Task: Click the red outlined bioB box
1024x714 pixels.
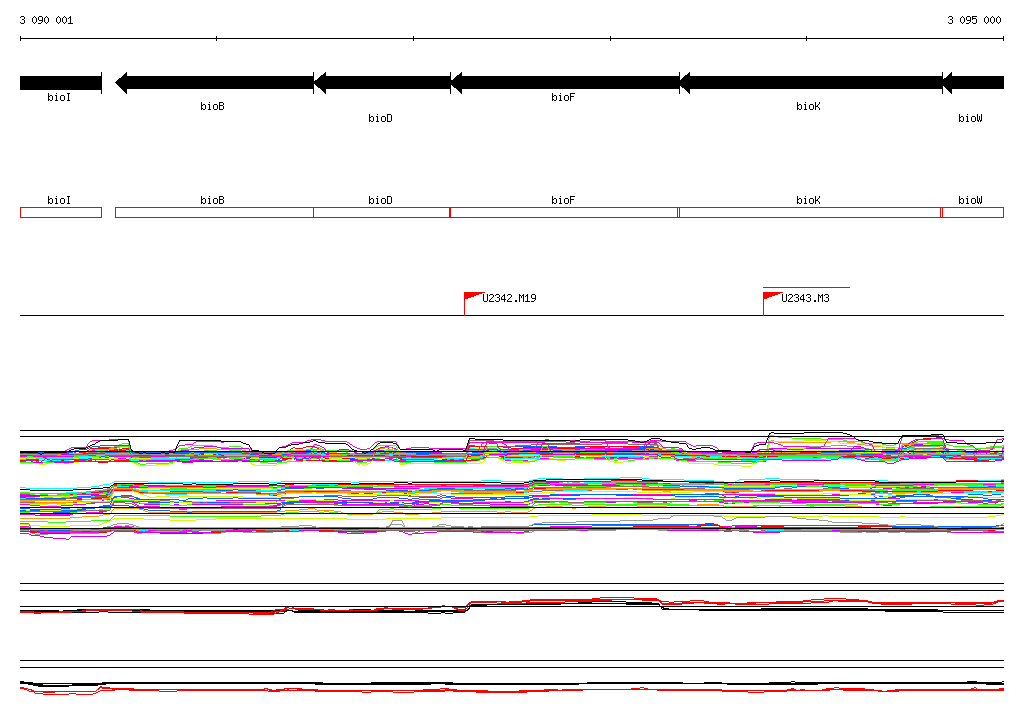Action: (214, 212)
